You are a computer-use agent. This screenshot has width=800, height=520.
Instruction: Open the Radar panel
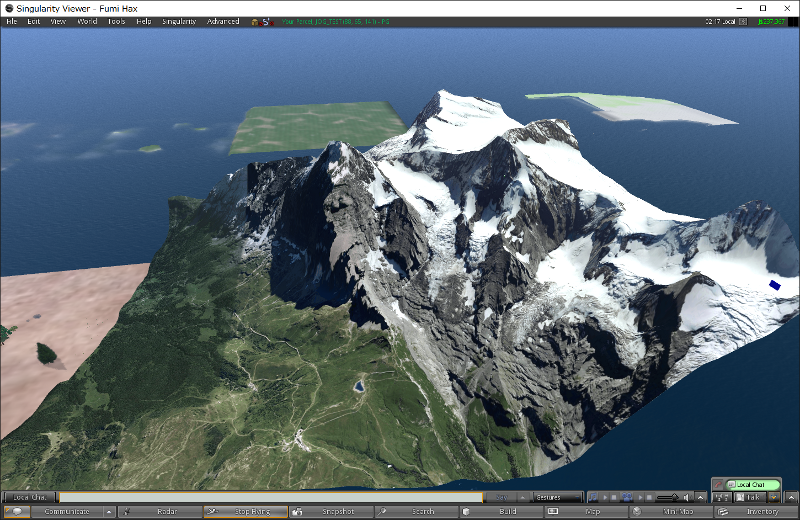[x=160, y=512]
